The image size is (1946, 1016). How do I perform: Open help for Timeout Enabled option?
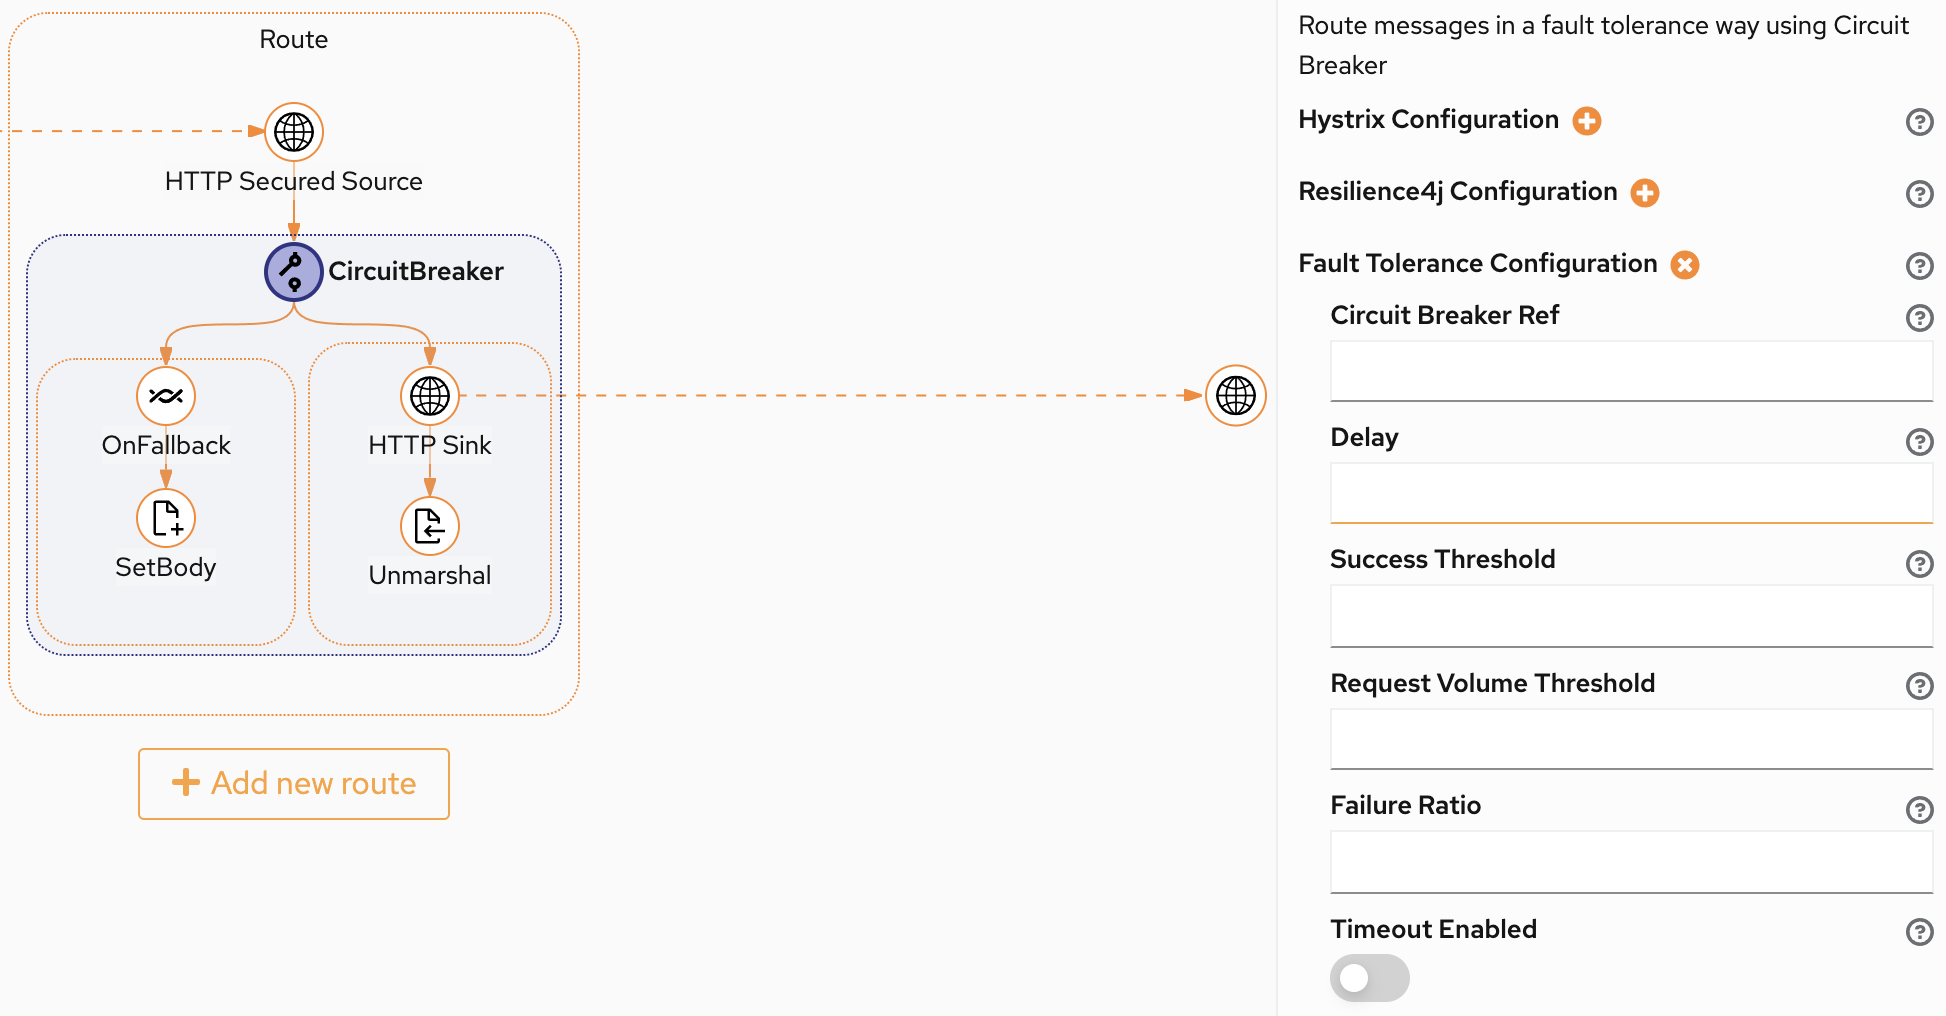click(x=1919, y=932)
